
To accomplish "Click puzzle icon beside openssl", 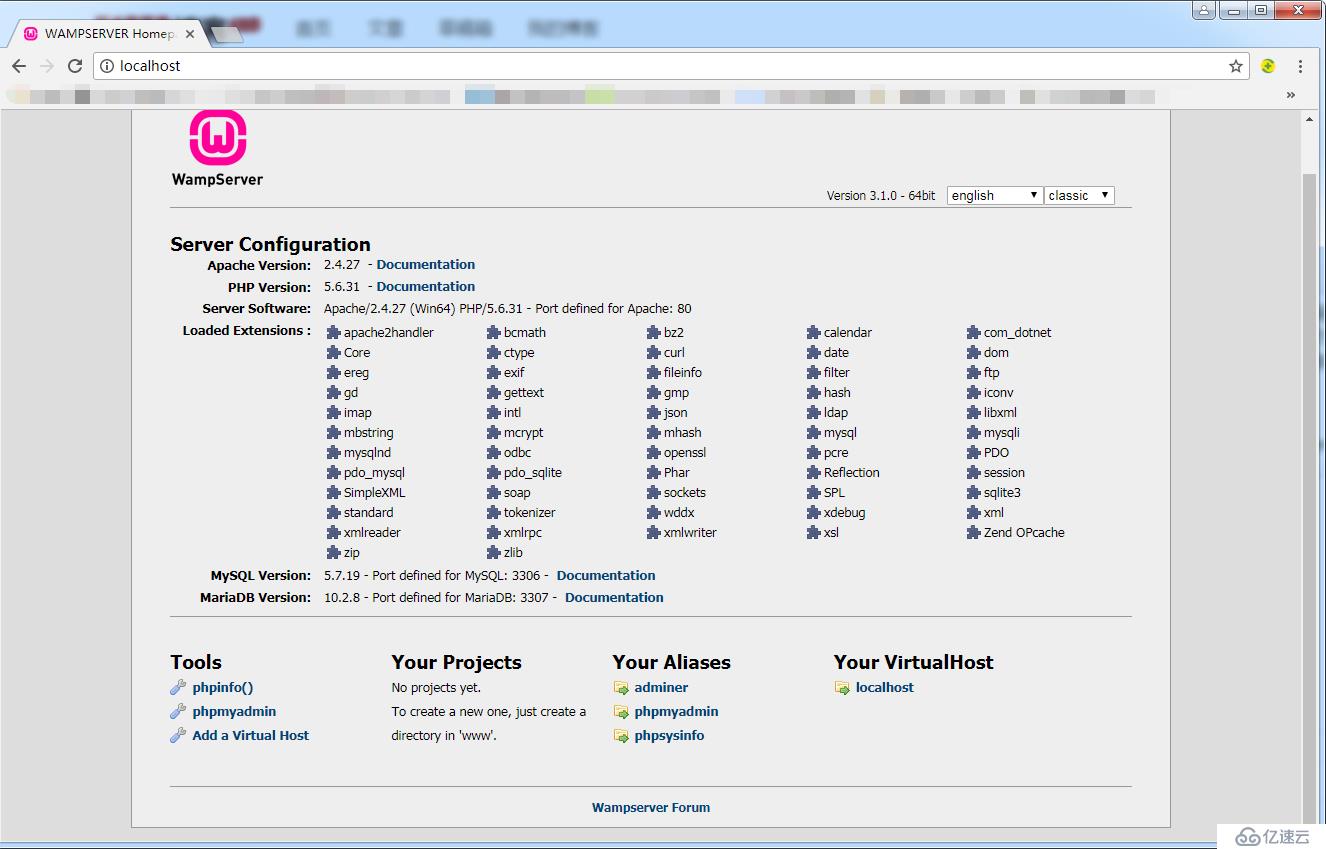I will [654, 452].
